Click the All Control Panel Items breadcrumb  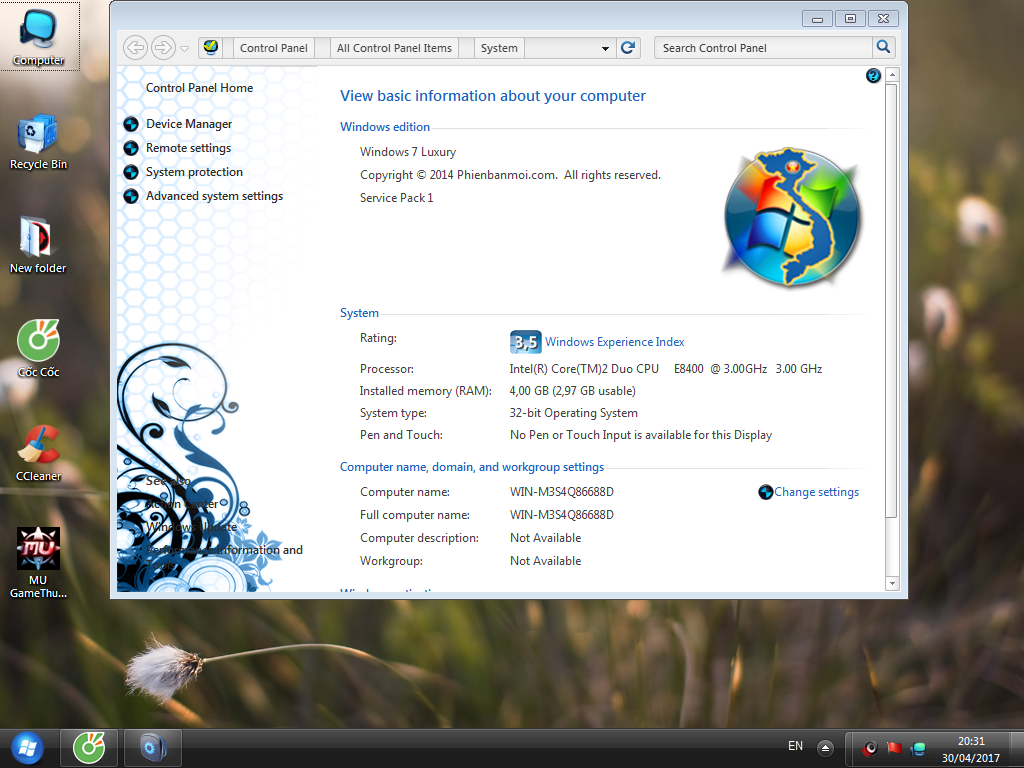click(394, 48)
